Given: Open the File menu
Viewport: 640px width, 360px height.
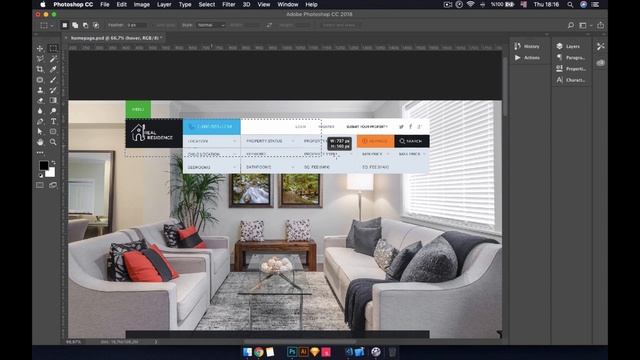Looking at the screenshot, I should point(105,4).
